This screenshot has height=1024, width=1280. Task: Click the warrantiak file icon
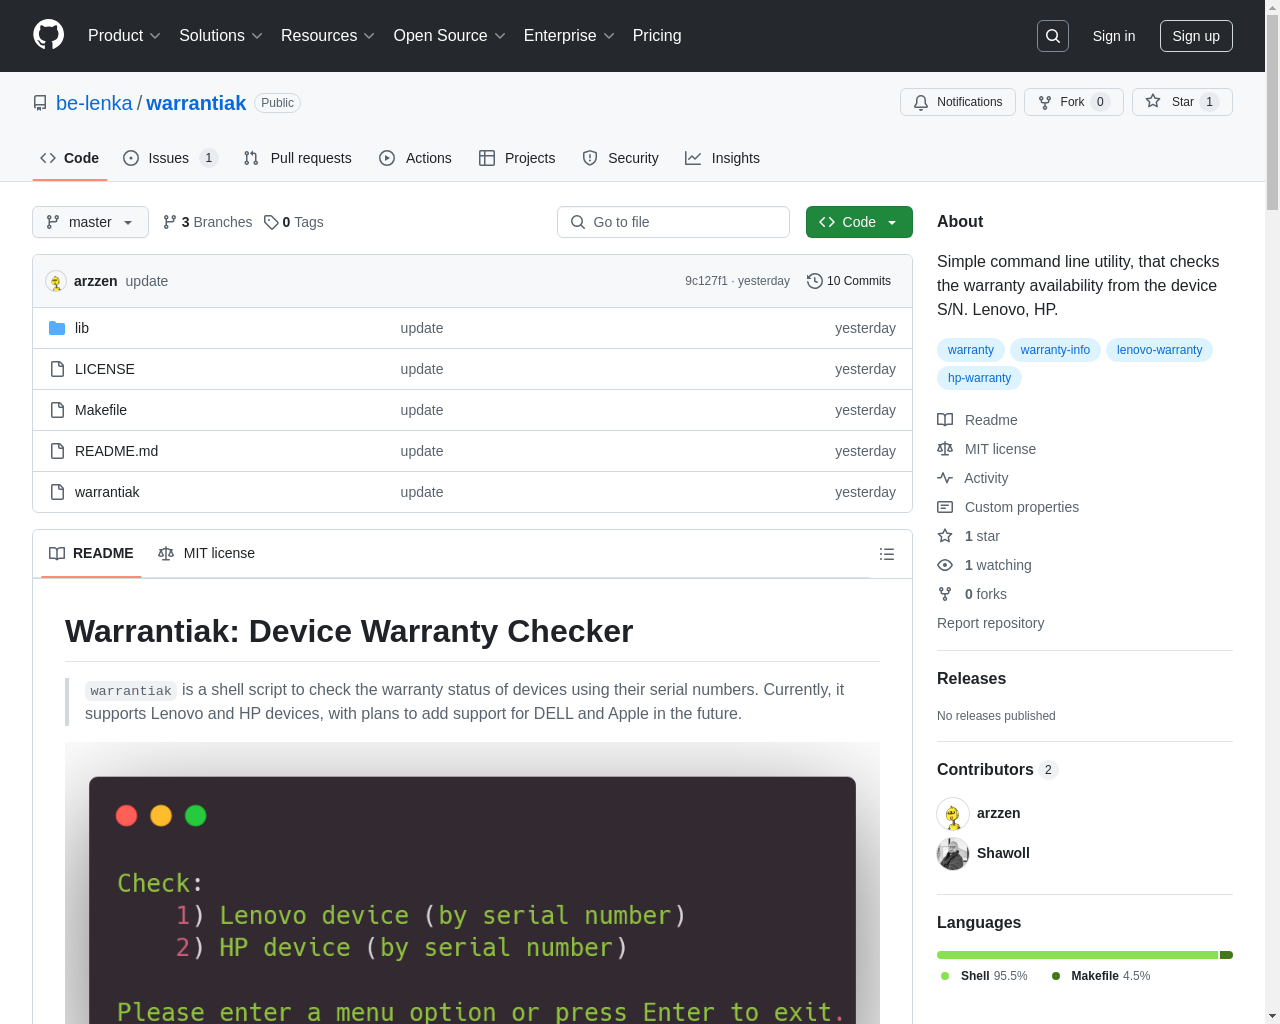click(57, 492)
